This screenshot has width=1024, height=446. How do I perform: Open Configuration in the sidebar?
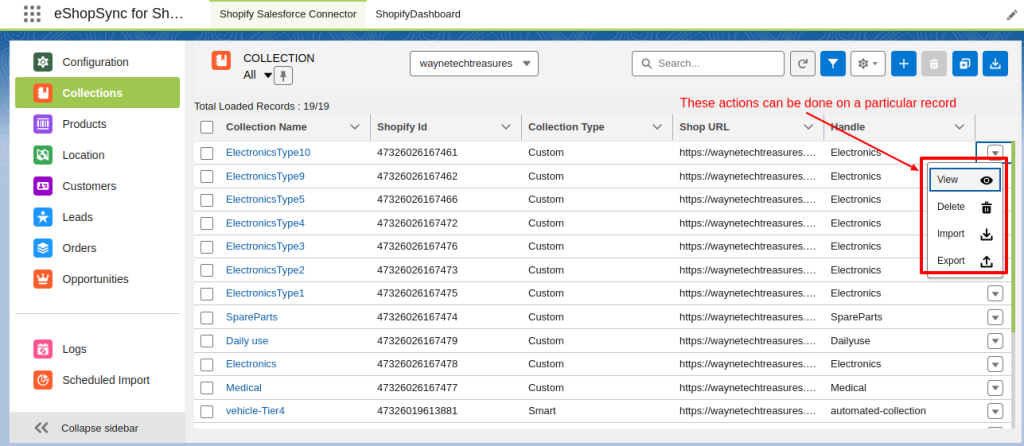[97, 62]
